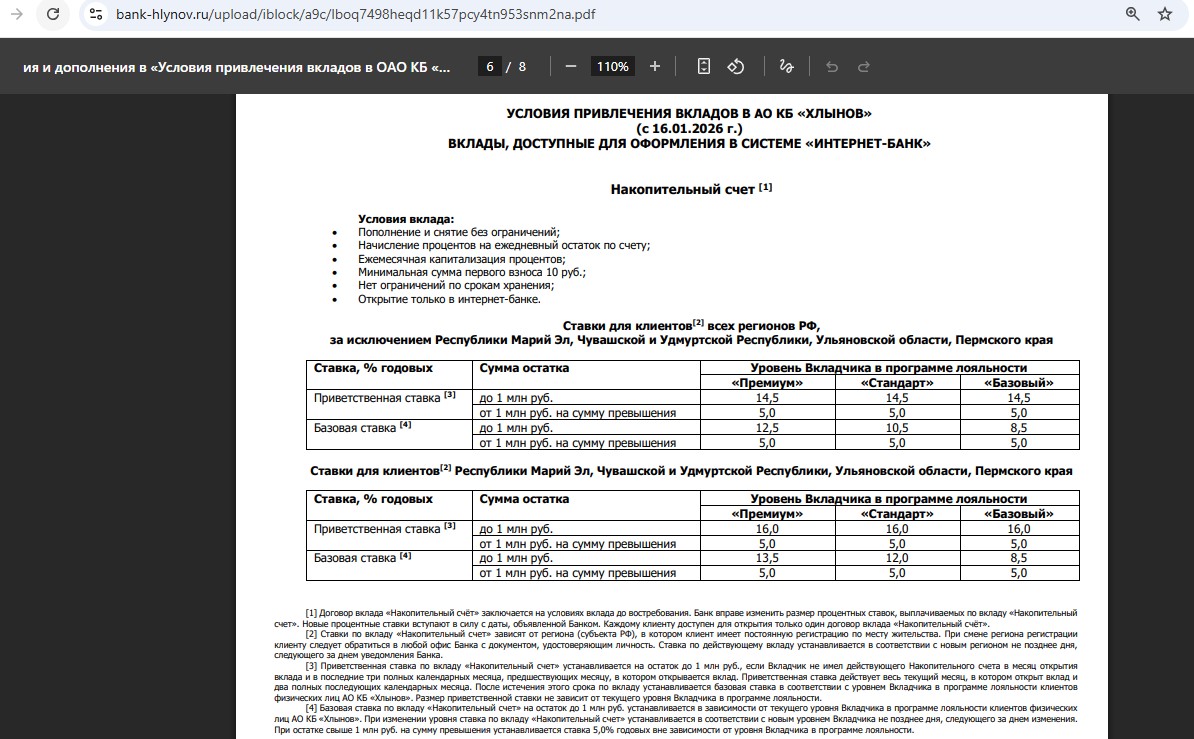Zoom in the PDF with plus button
The width and height of the screenshot is (1194, 739).
click(x=655, y=66)
